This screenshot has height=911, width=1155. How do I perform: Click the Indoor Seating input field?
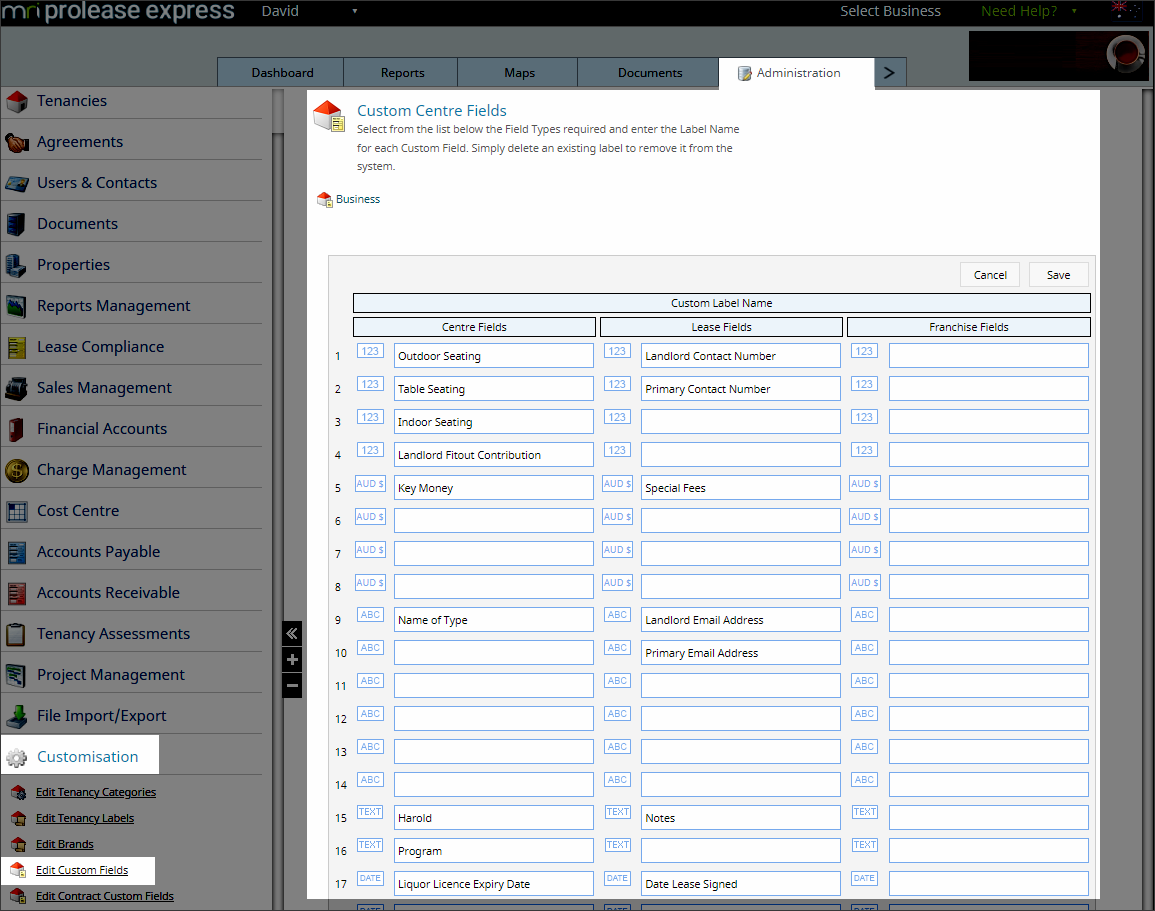pyautogui.click(x=494, y=422)
